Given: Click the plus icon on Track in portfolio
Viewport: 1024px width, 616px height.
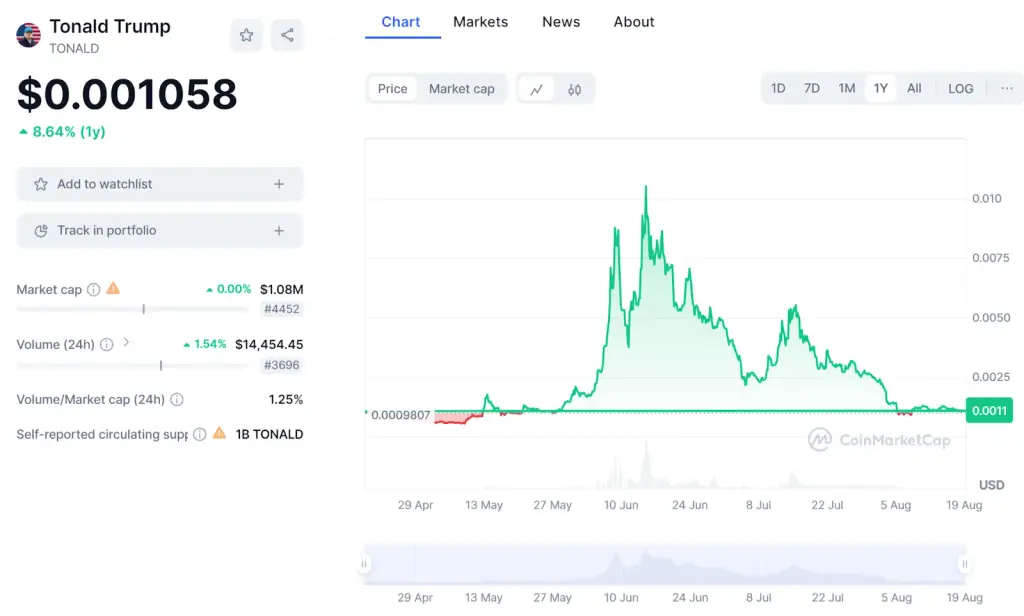Looking at the screenshot, I should coord(279,231).
